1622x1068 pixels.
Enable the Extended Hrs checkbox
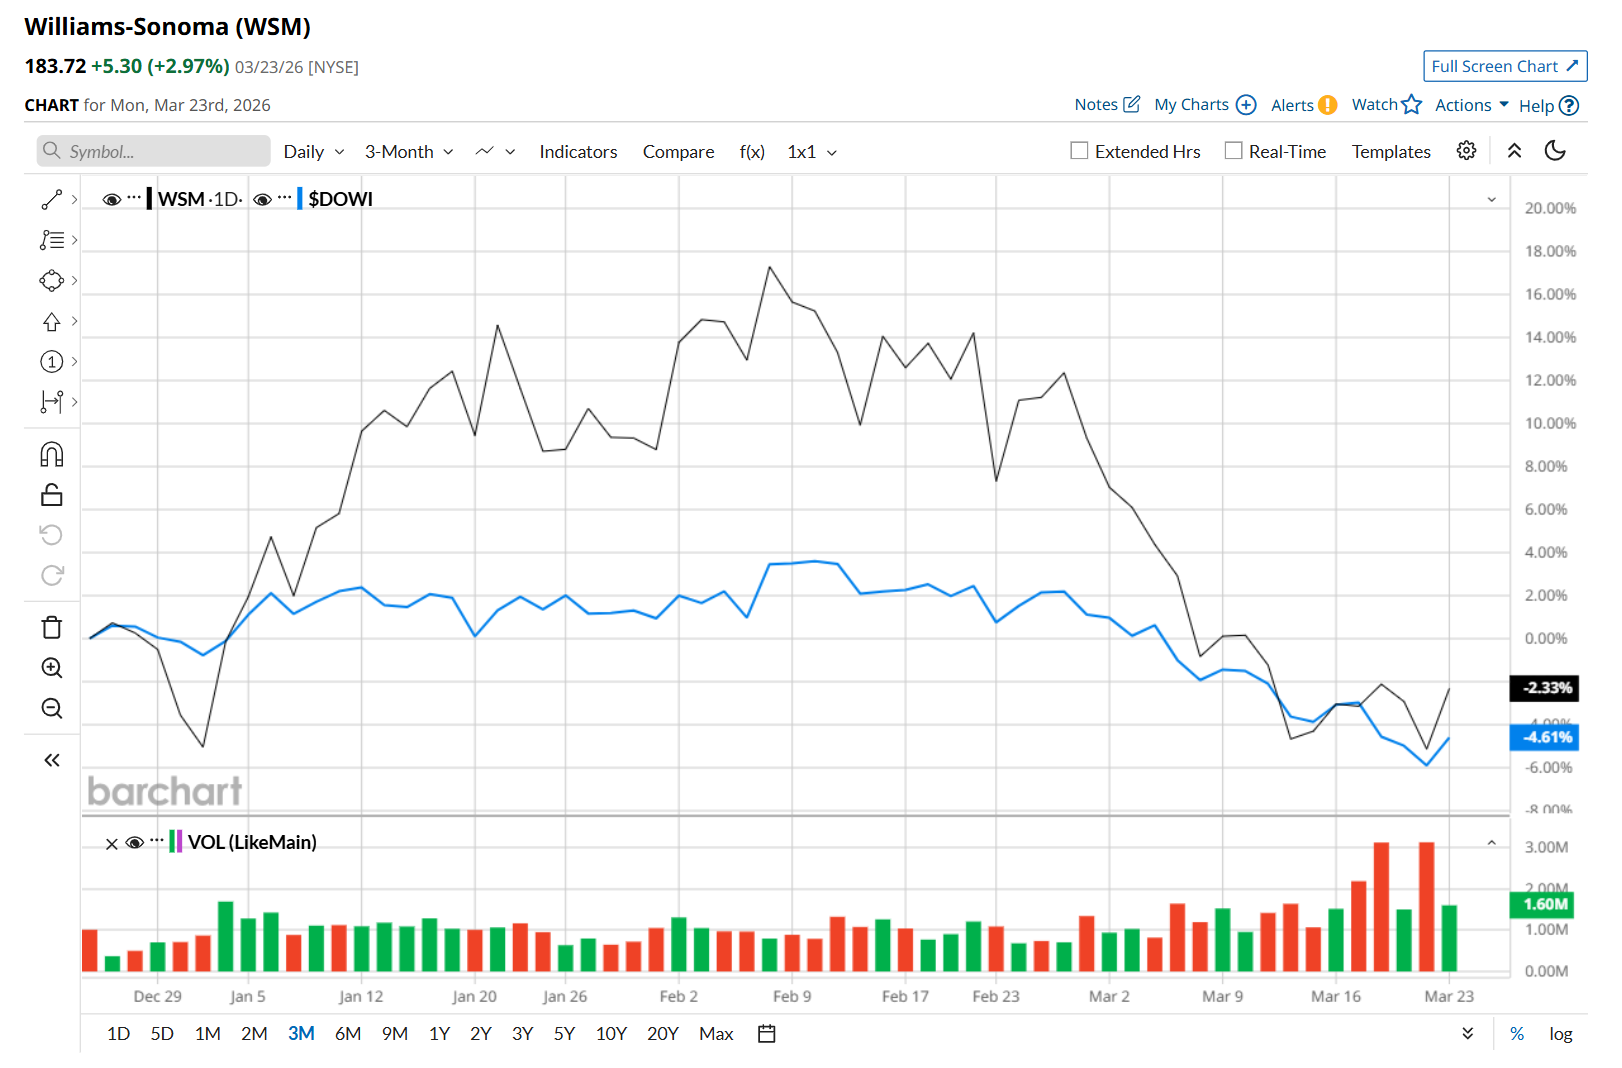(1079, 151)
